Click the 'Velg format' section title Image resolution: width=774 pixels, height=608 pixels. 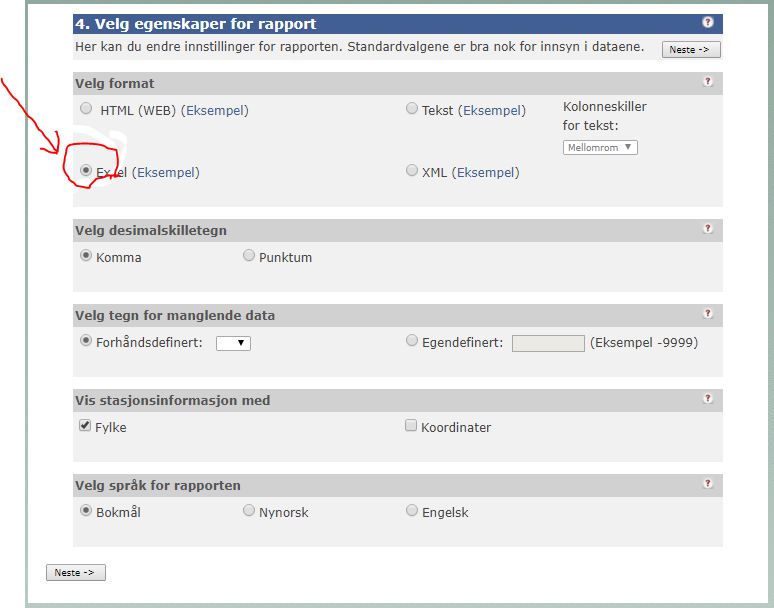[x=115, y=83]
